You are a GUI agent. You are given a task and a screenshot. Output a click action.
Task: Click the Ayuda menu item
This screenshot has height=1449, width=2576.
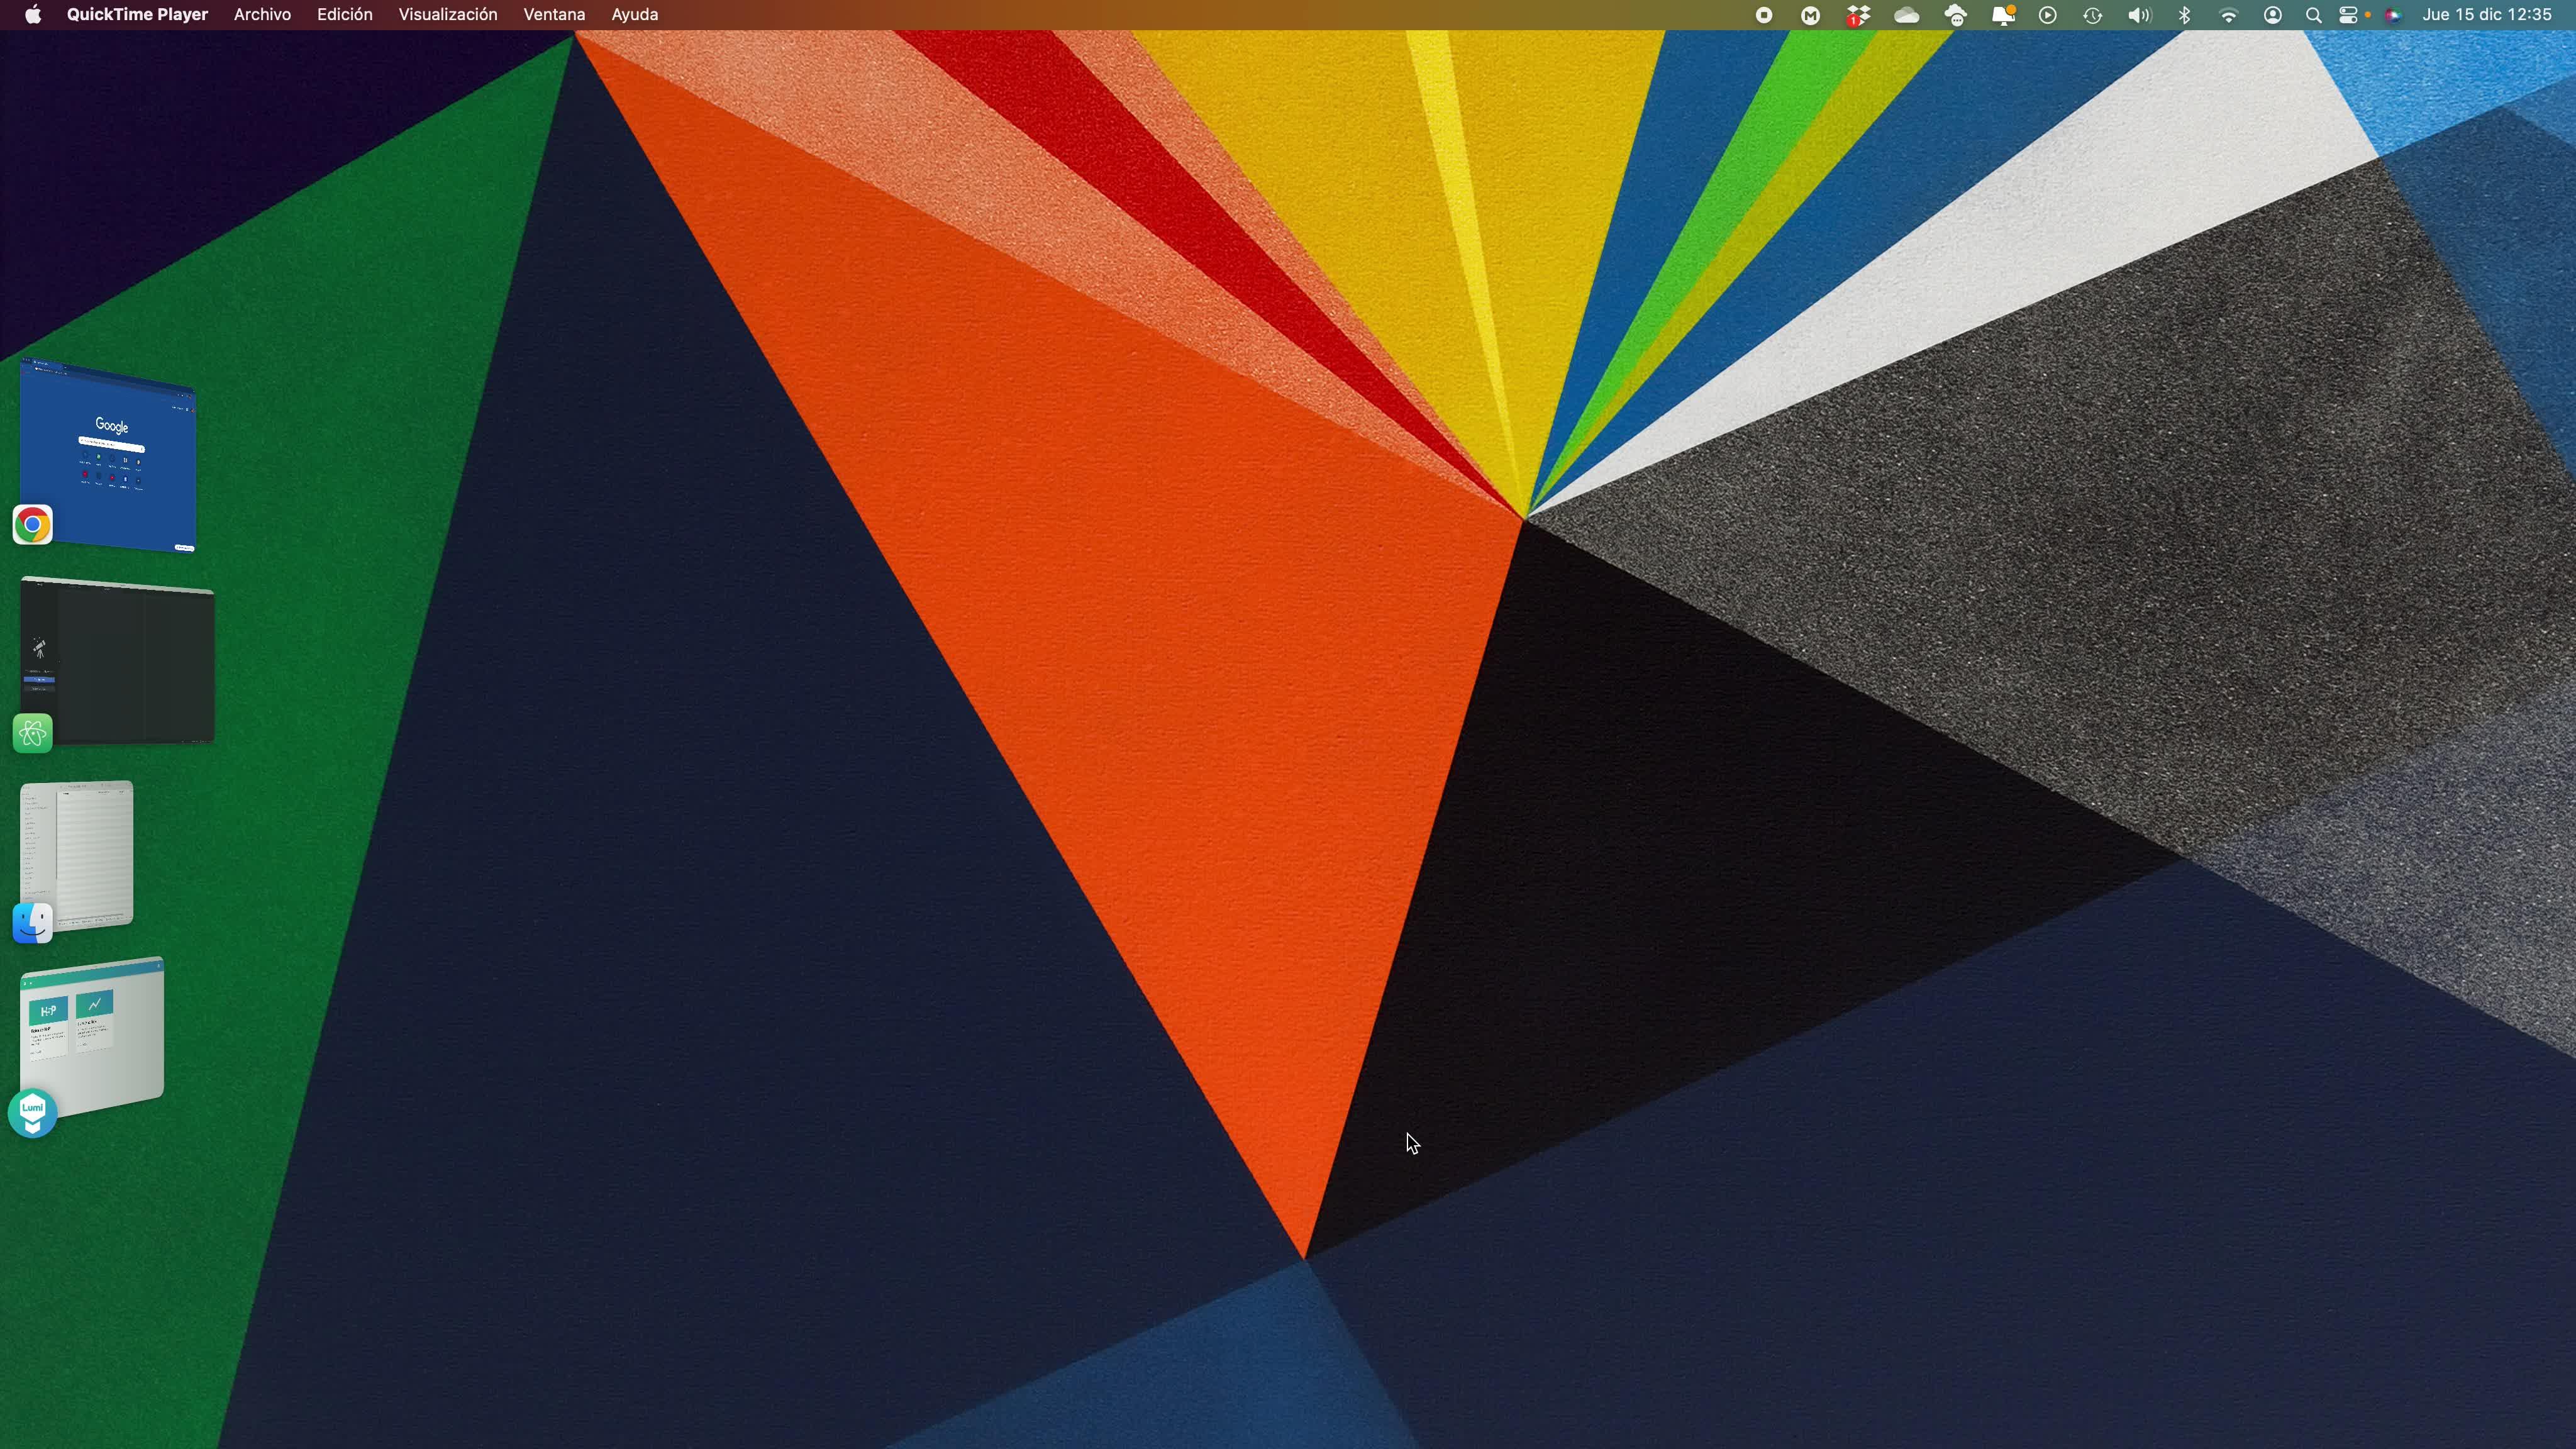pyautogui.click(x=634, y=15)
